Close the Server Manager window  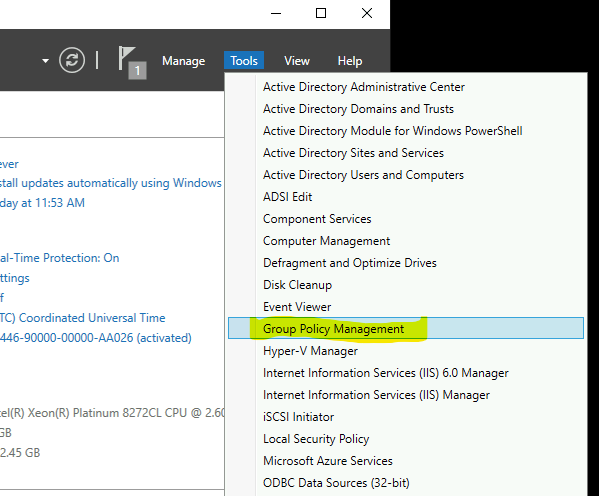(x=367, y=13)
